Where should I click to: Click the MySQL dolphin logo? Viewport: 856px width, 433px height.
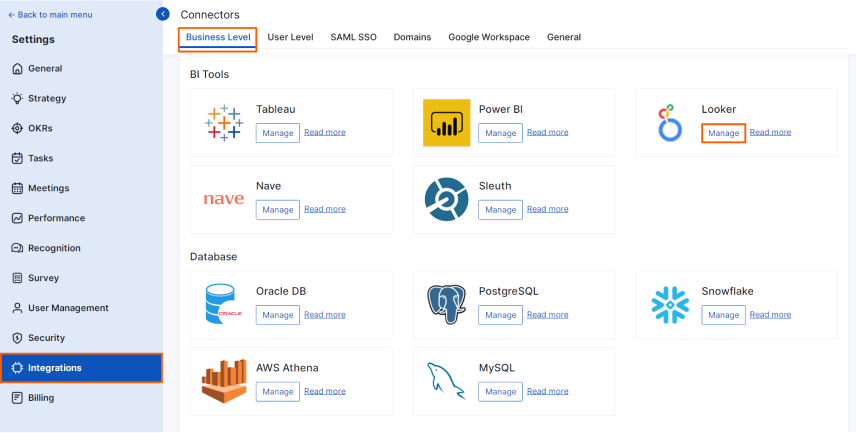click(x=447, y=381)
